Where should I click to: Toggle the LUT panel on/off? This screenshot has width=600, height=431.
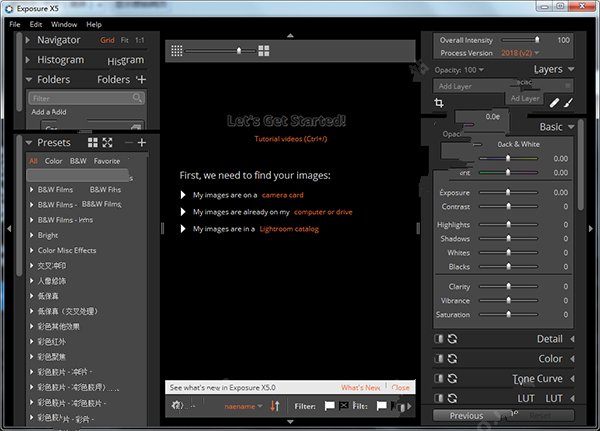coord(439,398)
